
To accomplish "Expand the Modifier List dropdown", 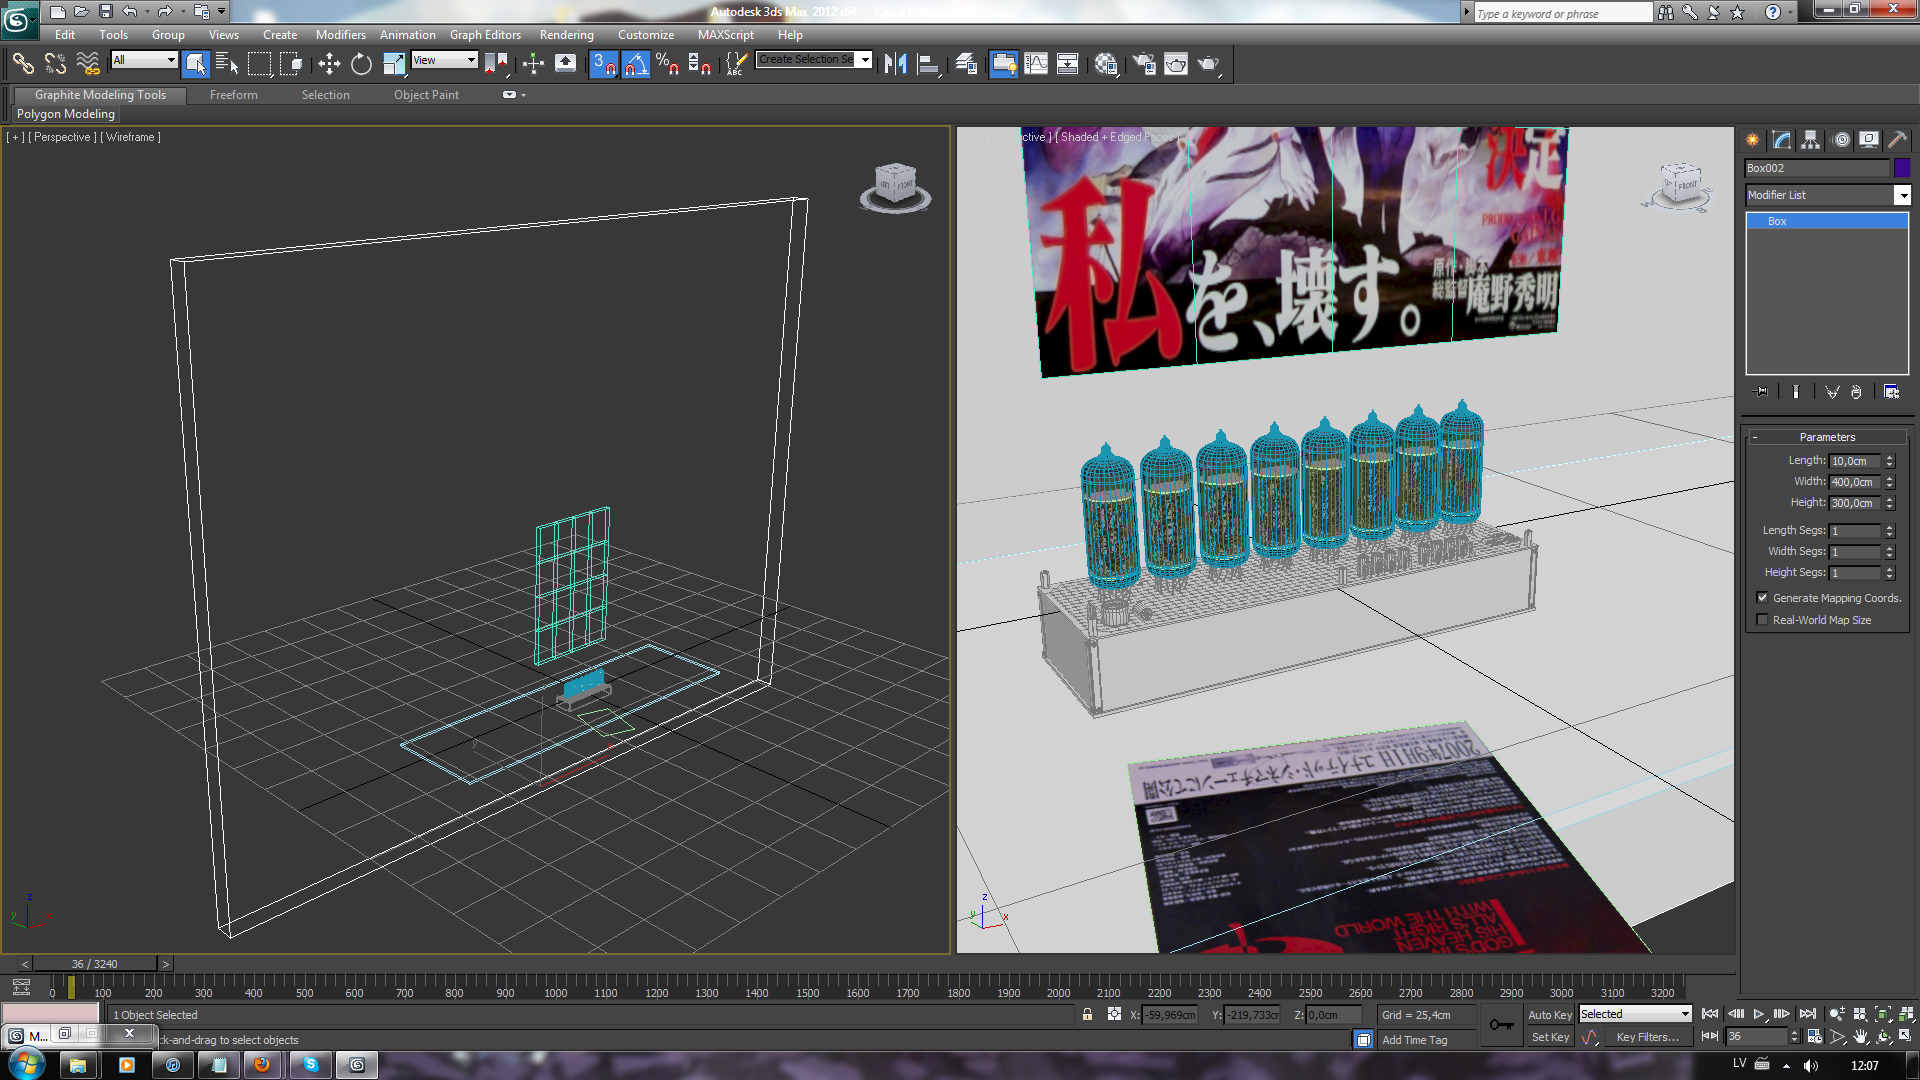I will pos(1902,196).
